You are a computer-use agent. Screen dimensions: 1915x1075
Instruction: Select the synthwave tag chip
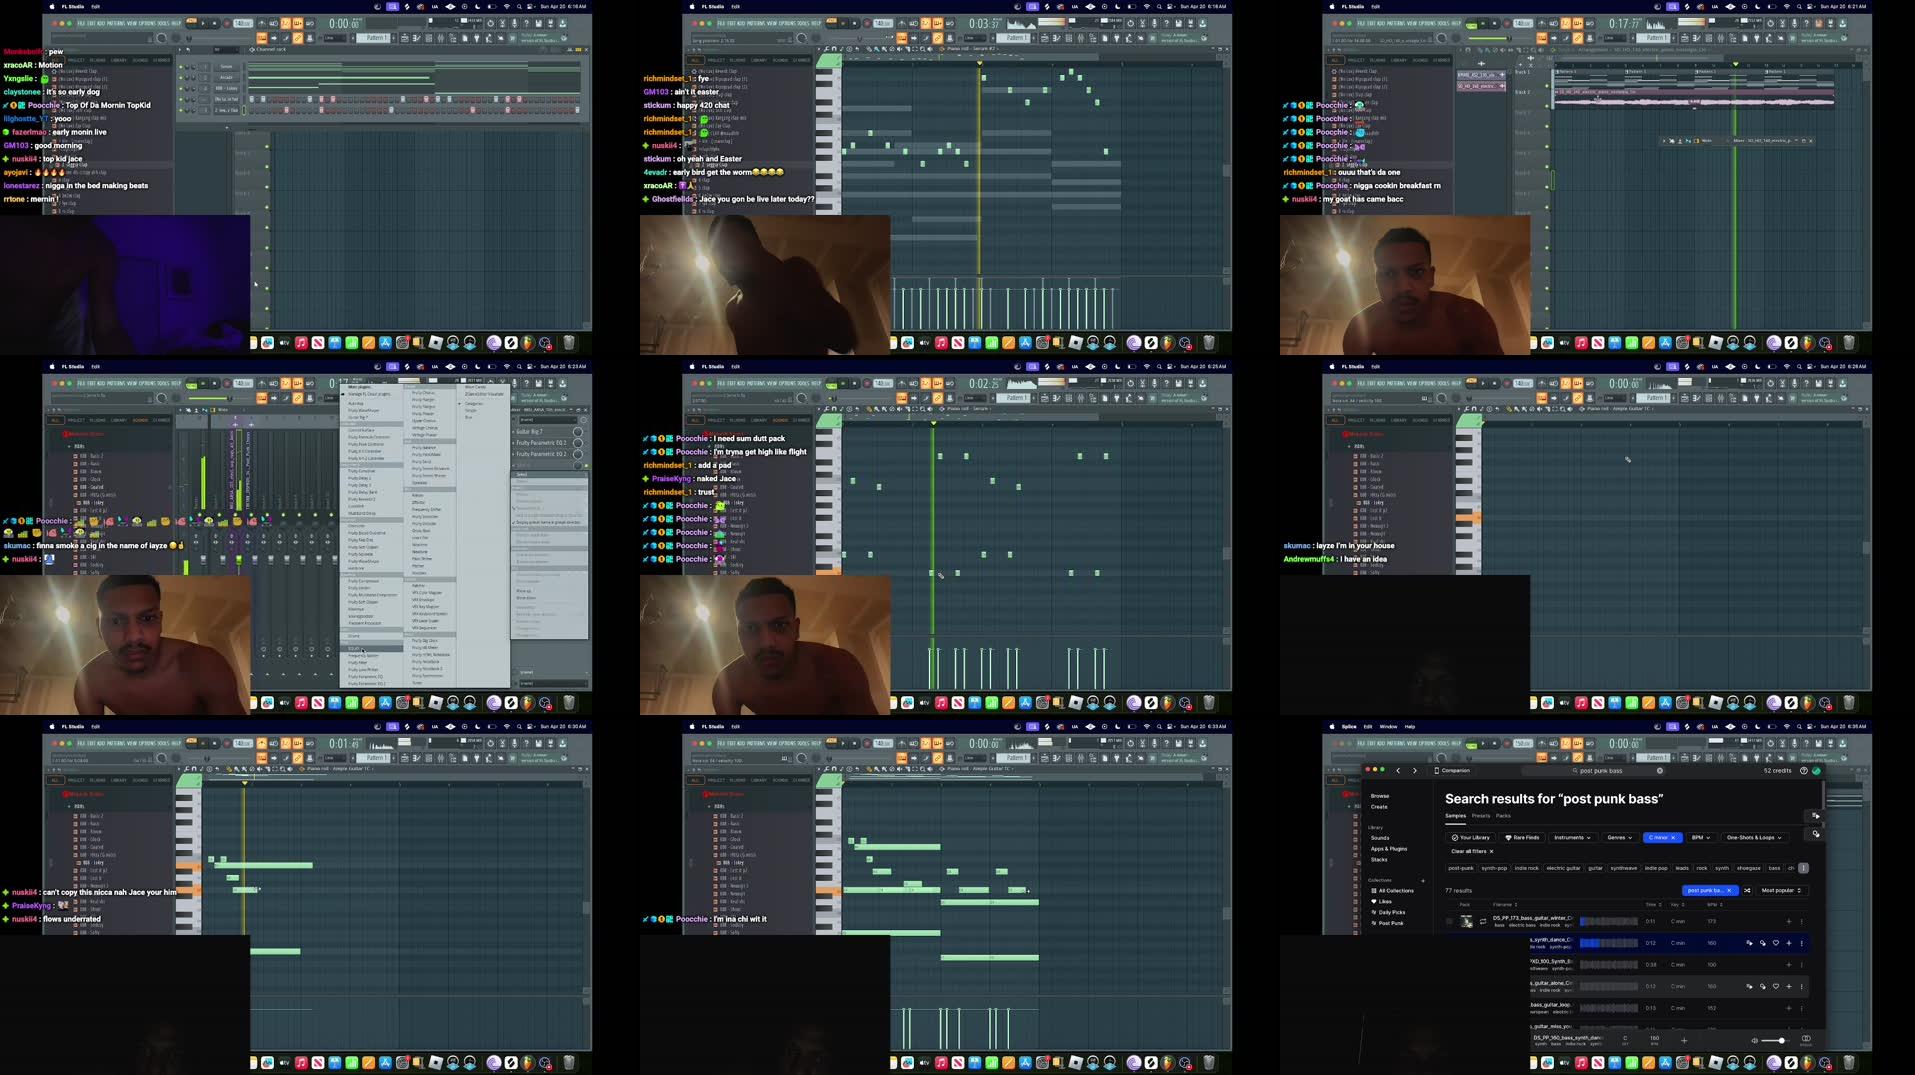pos(1624,868)
